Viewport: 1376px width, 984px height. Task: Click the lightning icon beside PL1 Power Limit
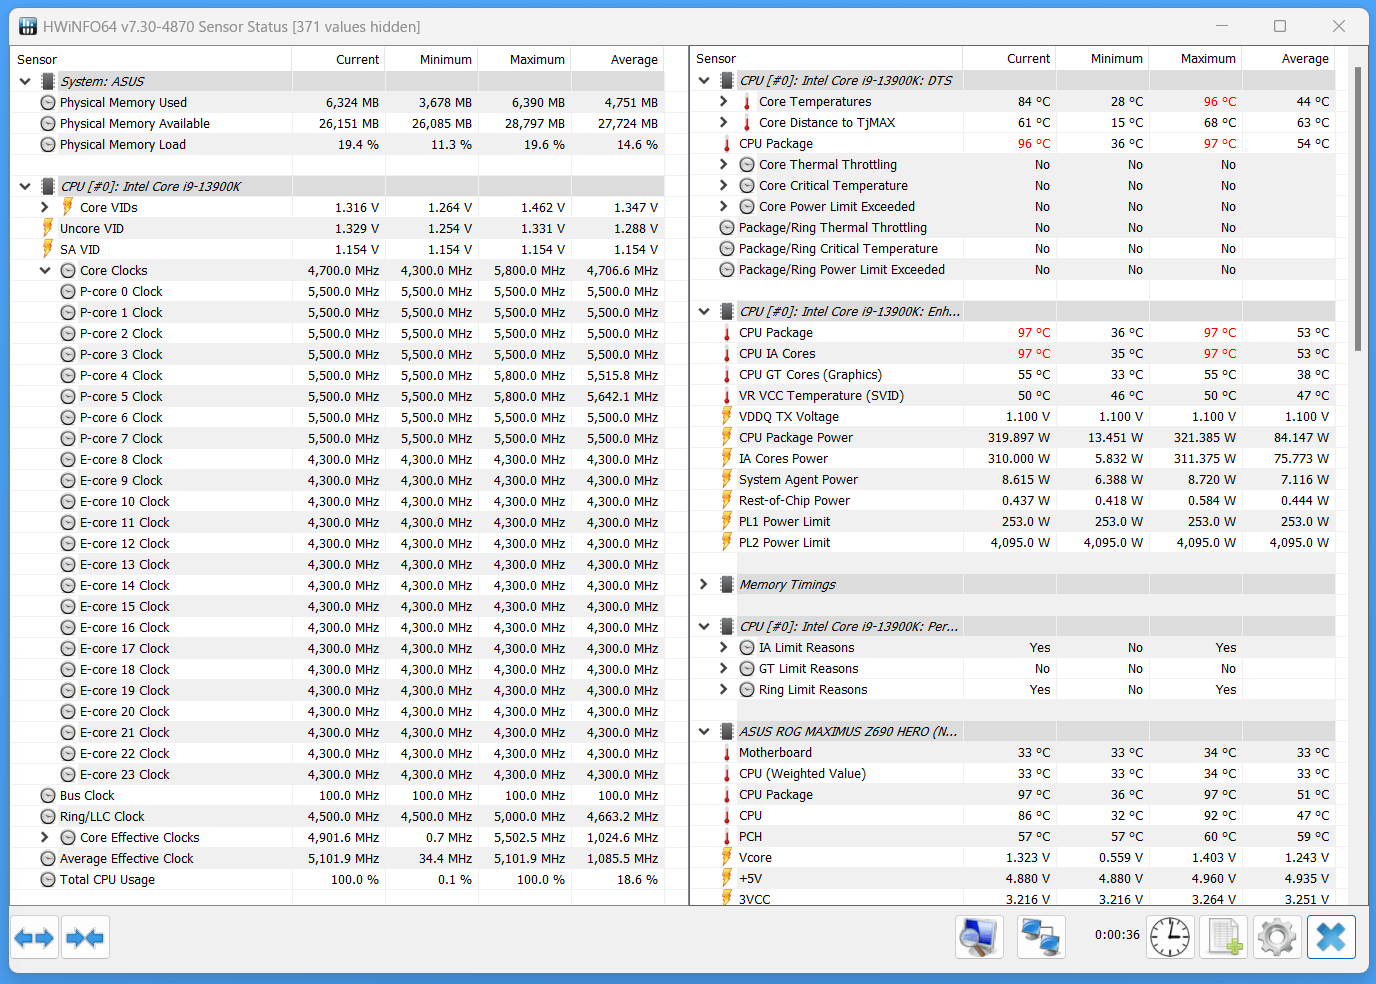coord(727,522)
